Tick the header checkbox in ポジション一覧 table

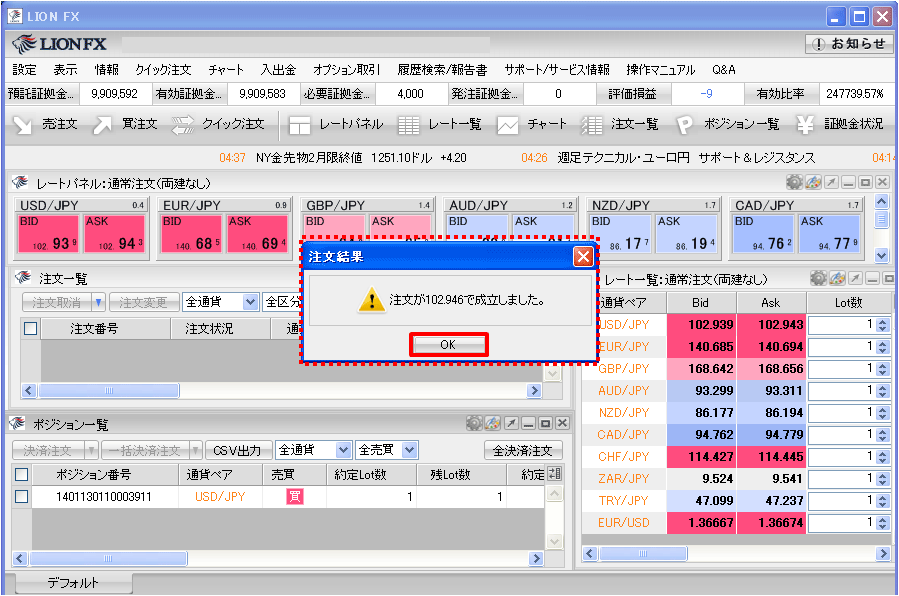tap(21, 475)
